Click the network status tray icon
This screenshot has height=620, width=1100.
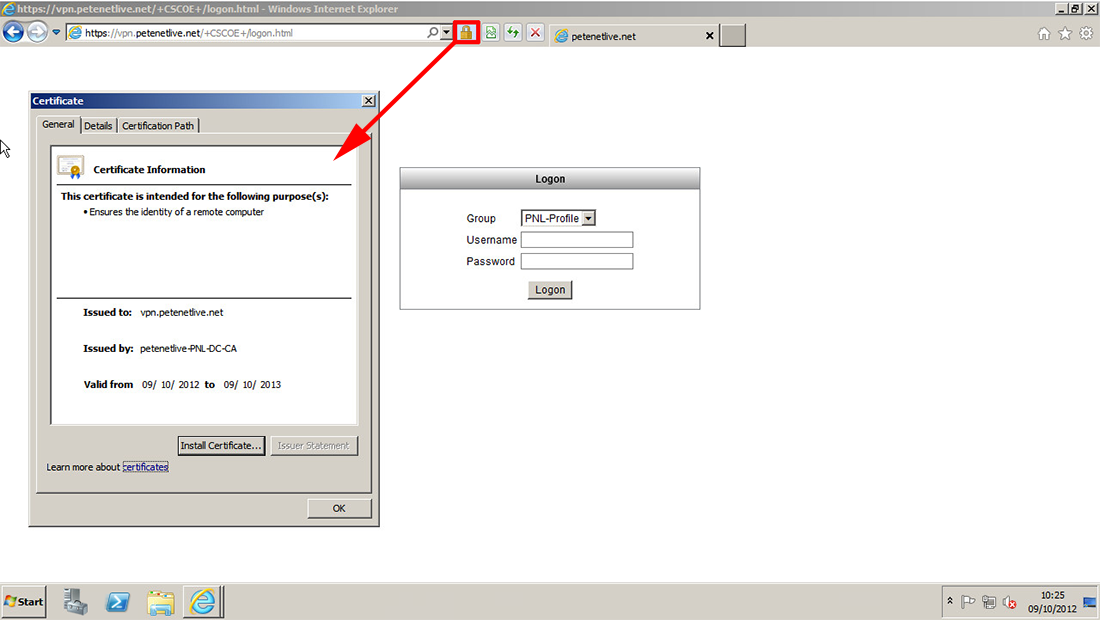tap(989, 602)
